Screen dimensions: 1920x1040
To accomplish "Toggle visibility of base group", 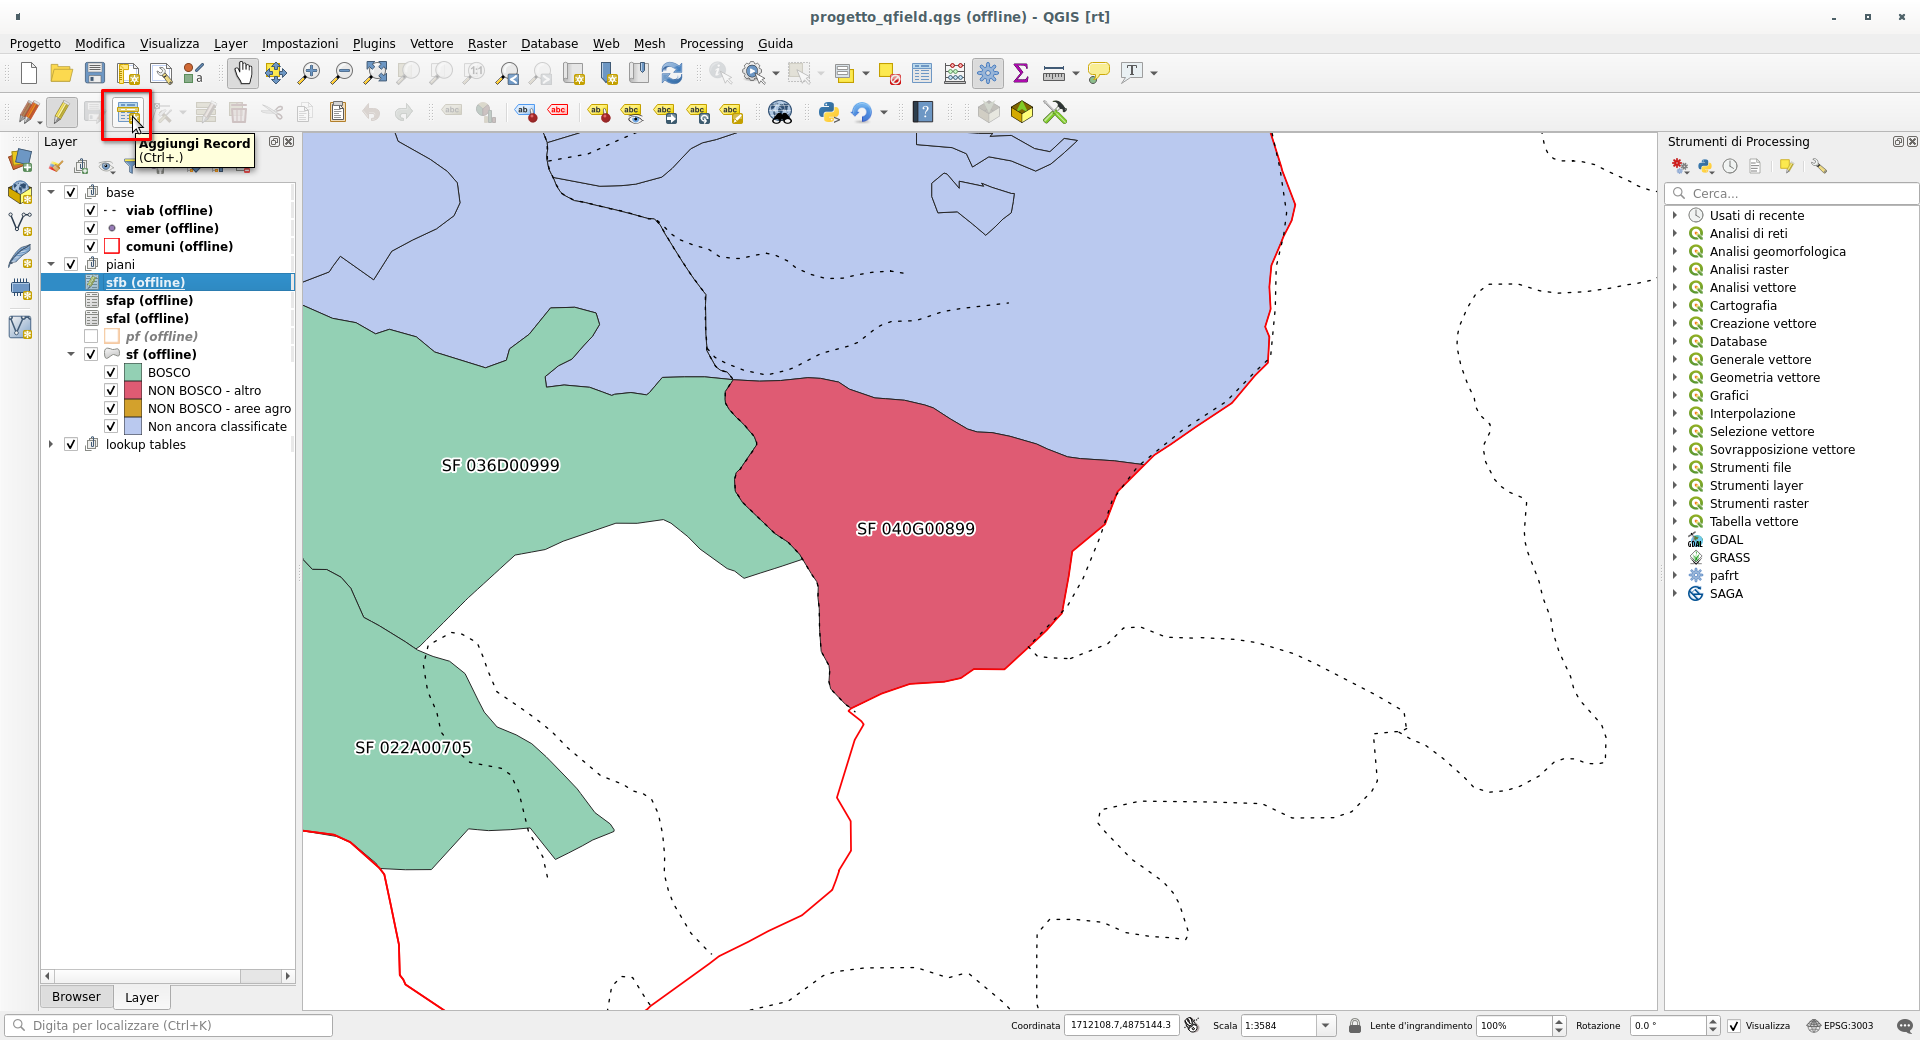I will pyautogui.click(x=71, y=192).
